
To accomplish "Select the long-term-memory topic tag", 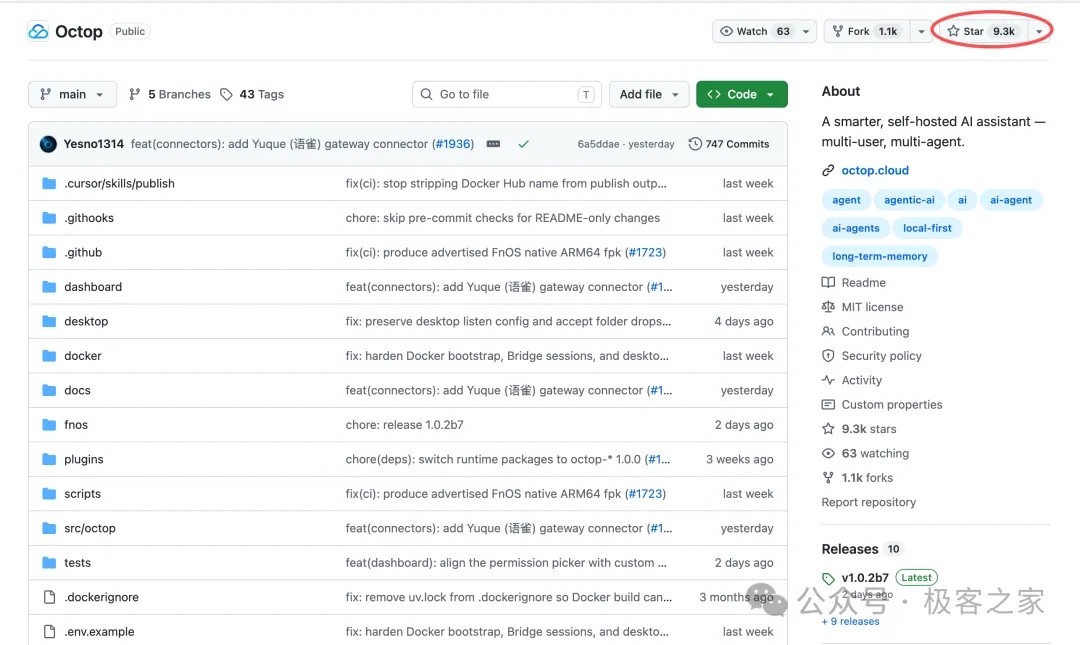I will tap(880, 256).
